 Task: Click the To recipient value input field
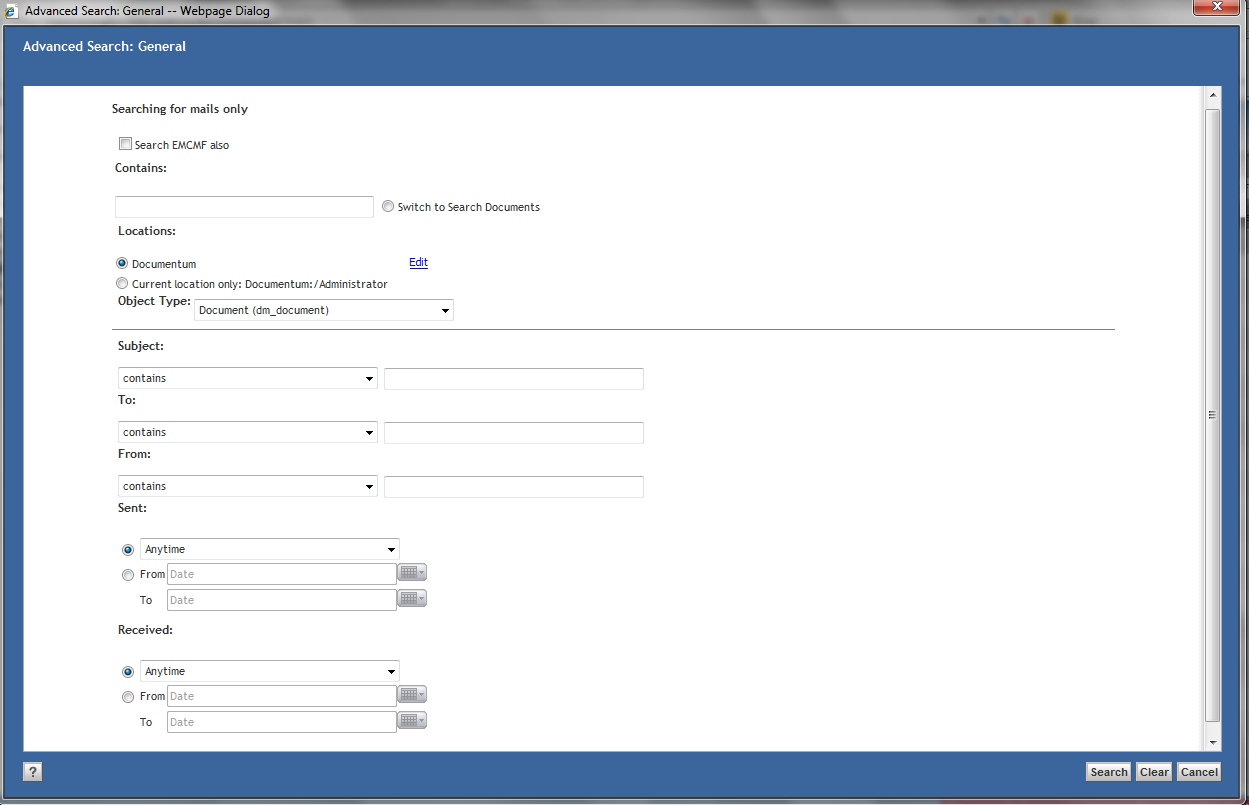click(x=514, y=433)
